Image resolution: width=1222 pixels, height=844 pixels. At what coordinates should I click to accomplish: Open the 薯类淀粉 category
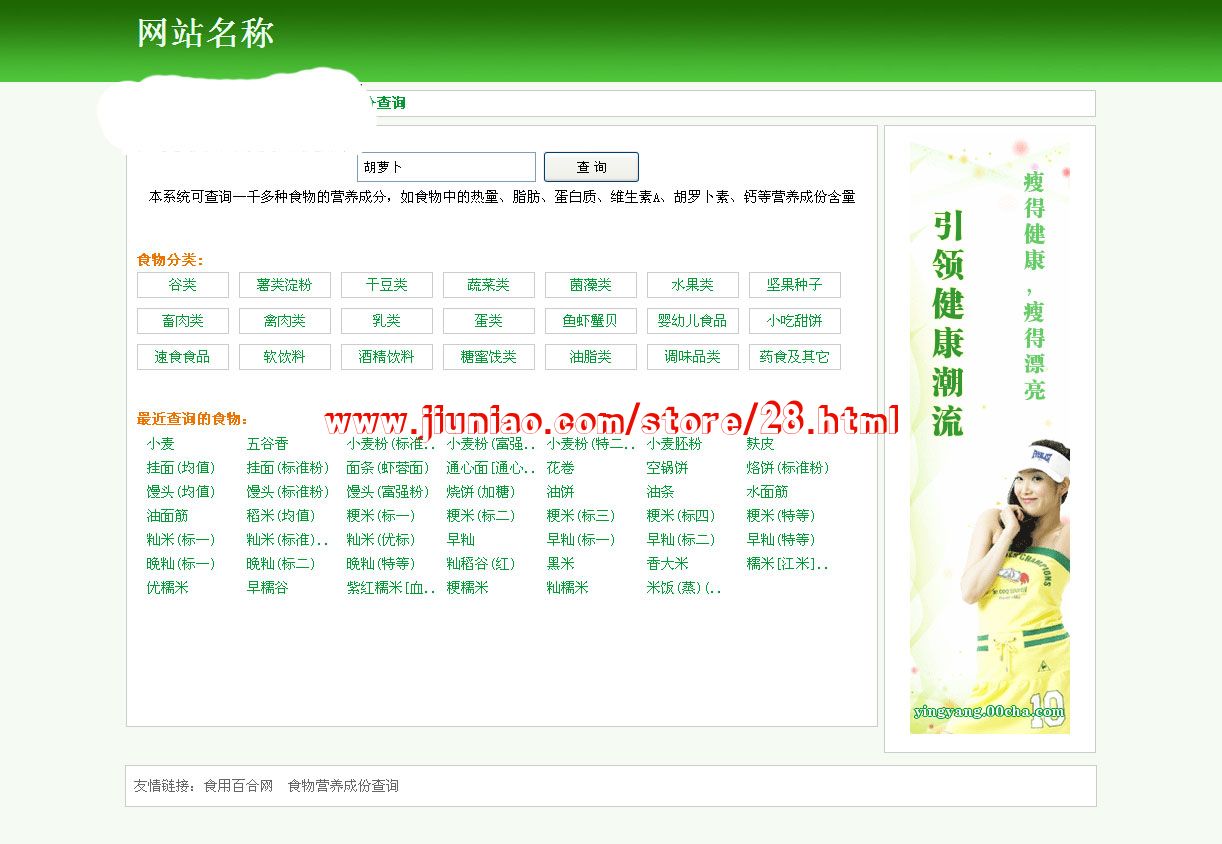285,285
